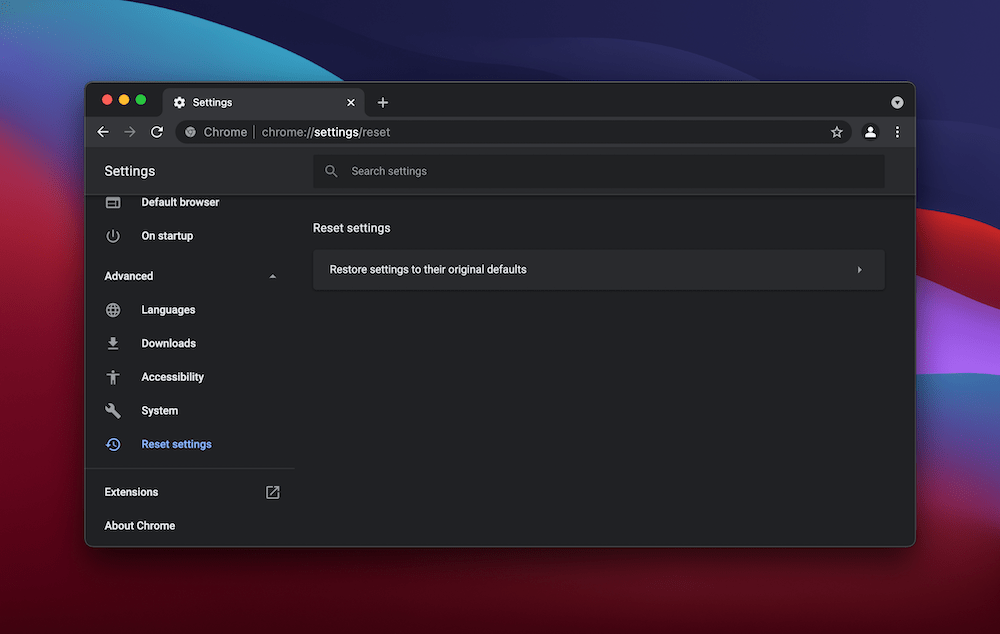Viewport: 1000px width, 634px height.
Task: Click the Downloads icon in sidebar
Action: (x=113, y=343)
